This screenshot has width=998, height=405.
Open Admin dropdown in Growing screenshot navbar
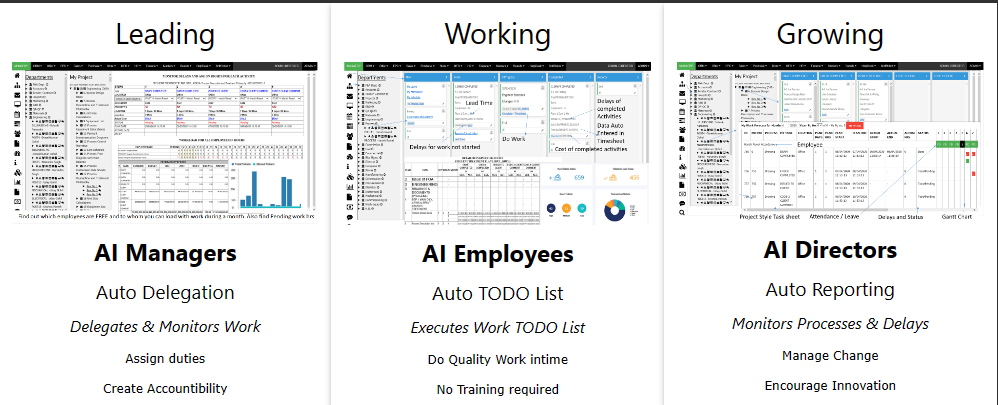tap(975, 66)
